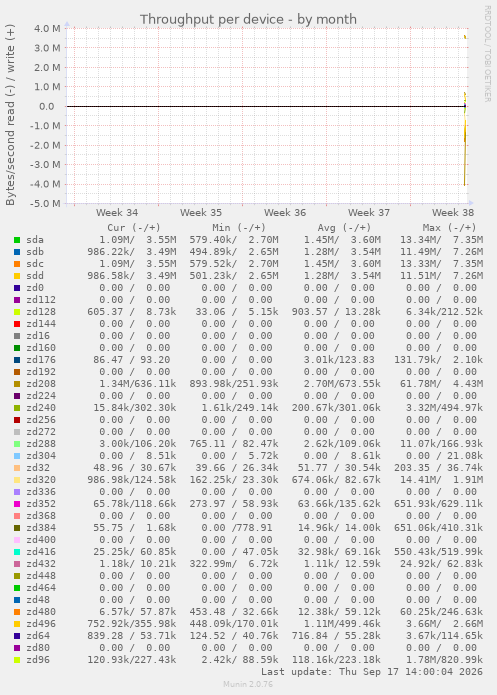Click the 'Week 35' x-axis label
Image resolution: width=497 pixels, height=695 pixels.
click(x=201, y=212)
